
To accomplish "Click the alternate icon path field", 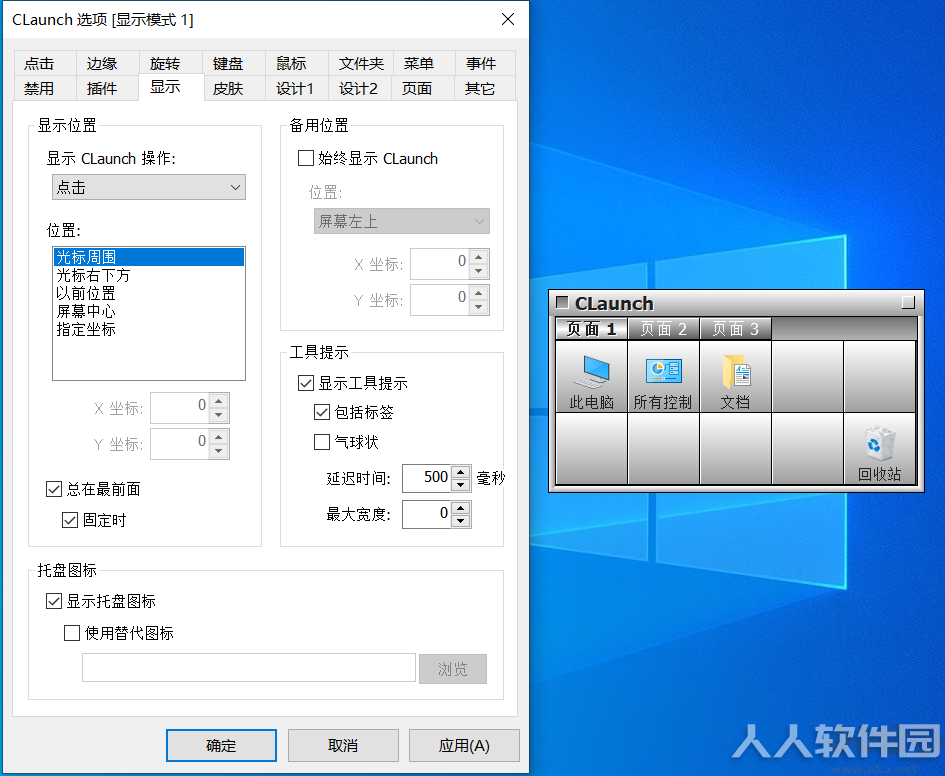I will pyautogui.click(x=249, y=668).
